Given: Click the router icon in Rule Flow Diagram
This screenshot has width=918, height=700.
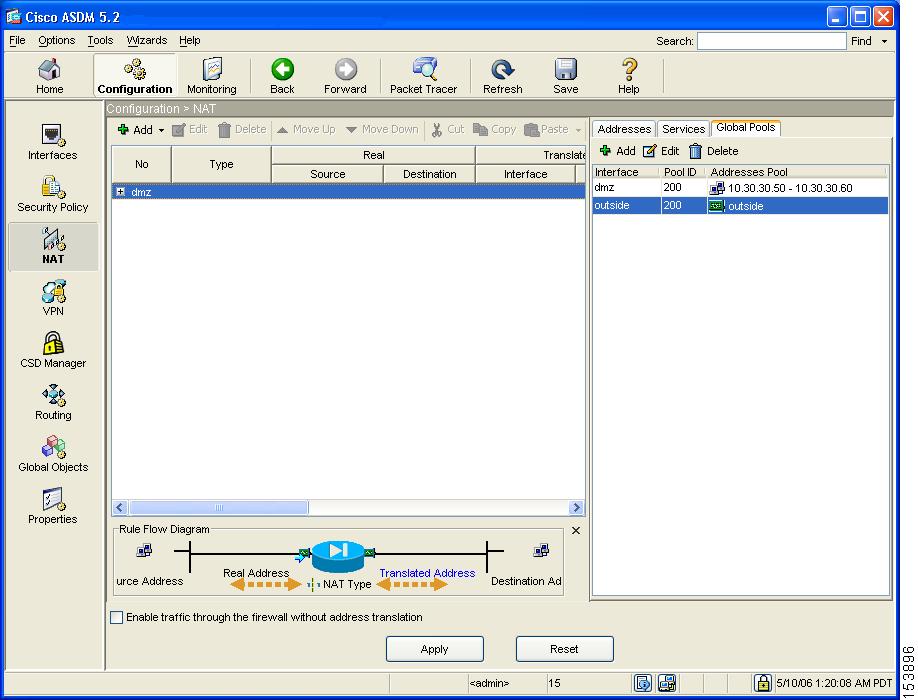Looking at the screenshot, I should point(338,555).
